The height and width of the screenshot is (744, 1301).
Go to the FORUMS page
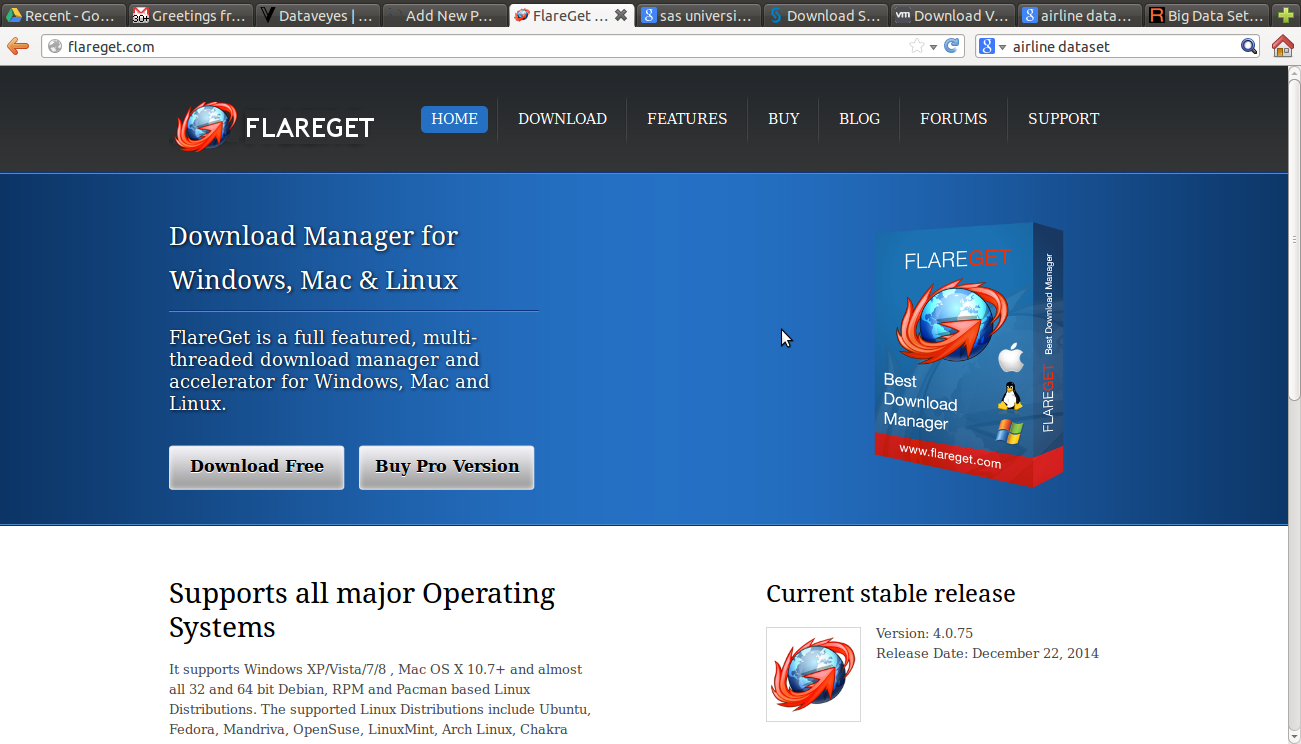coord(953,119)
